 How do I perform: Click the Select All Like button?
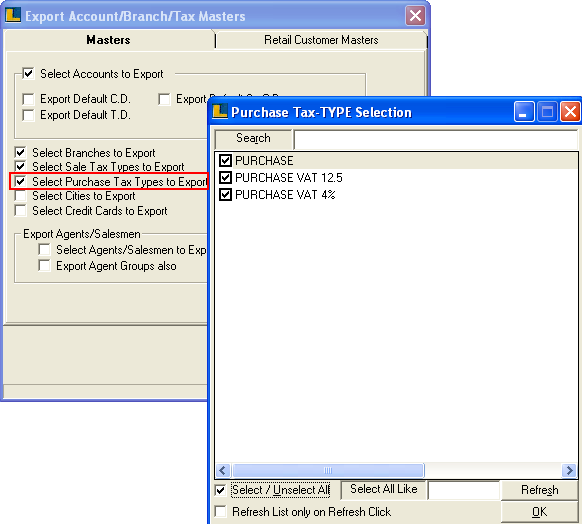click(x=383, y=489)
